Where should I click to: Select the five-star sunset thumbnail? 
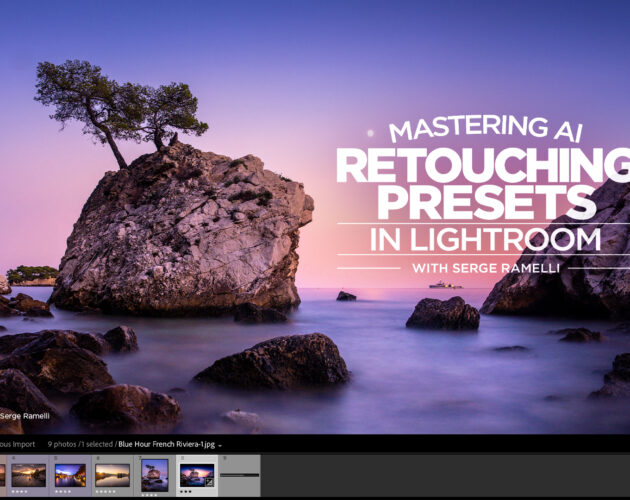tap(112, 475)
